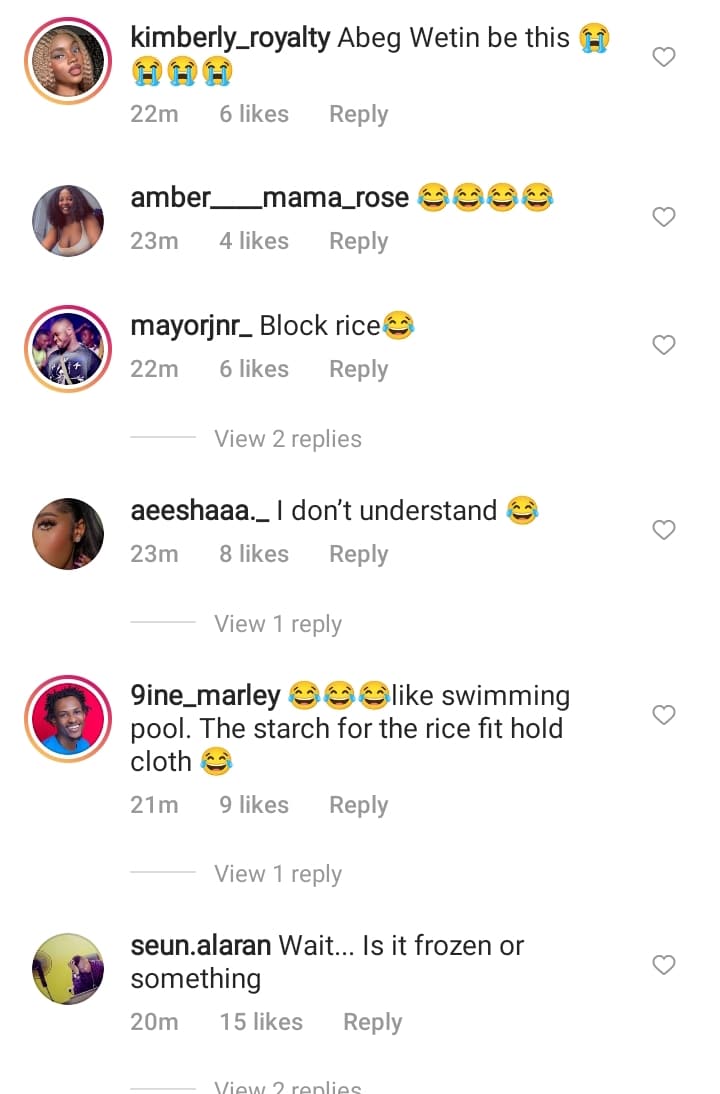Open kimberly_royalty's profile picture
This screenshot has height=1094, width=720.
pyautogui.click(x=68, y=60)
